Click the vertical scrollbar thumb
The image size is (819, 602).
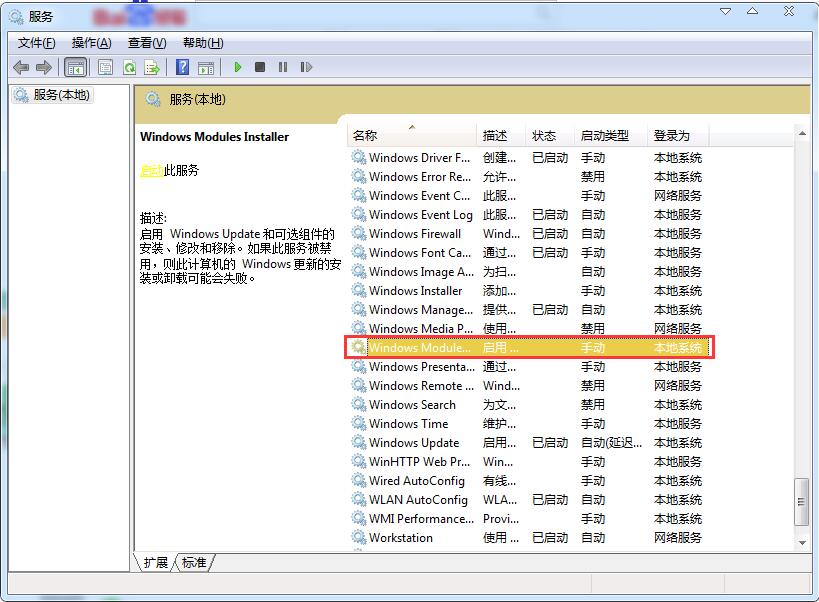pos(801,502)
